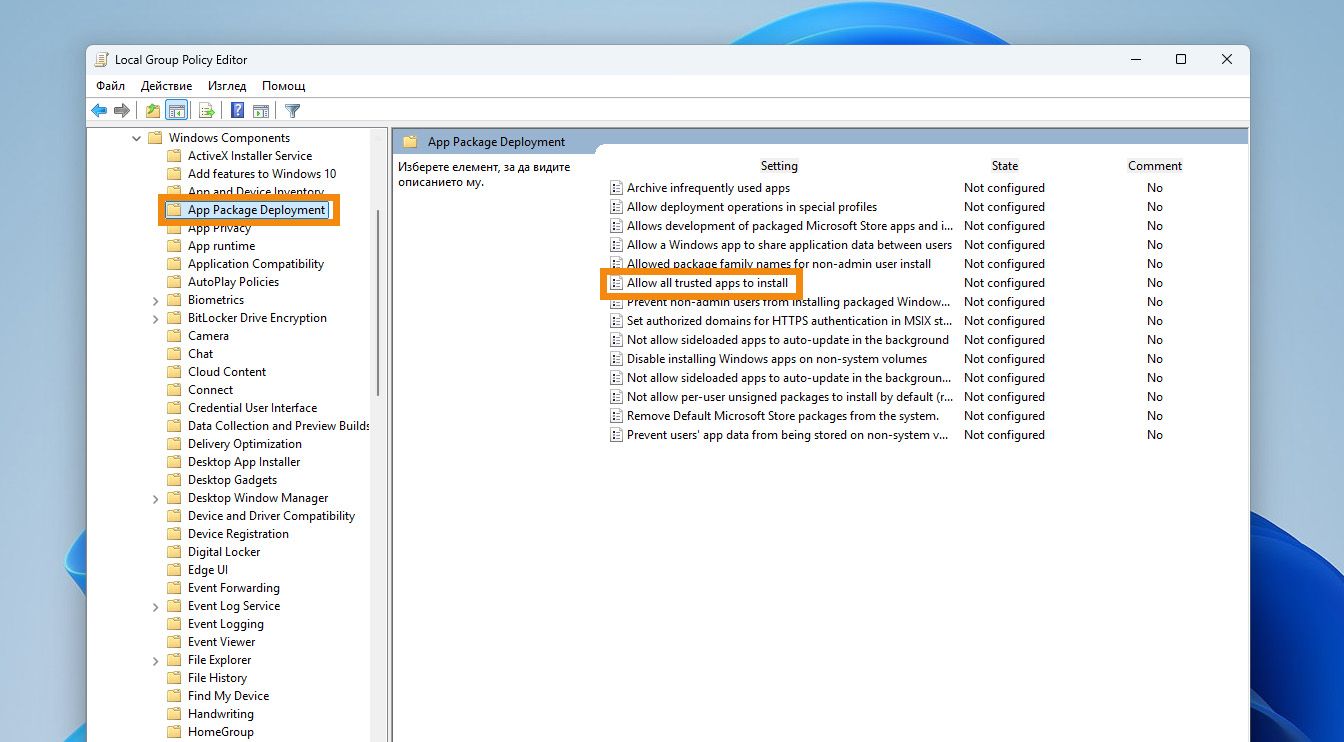The image size is (1344, 742).
Task: Open the Действие menu
Action: pyautogui.click(x=167, y=86)
